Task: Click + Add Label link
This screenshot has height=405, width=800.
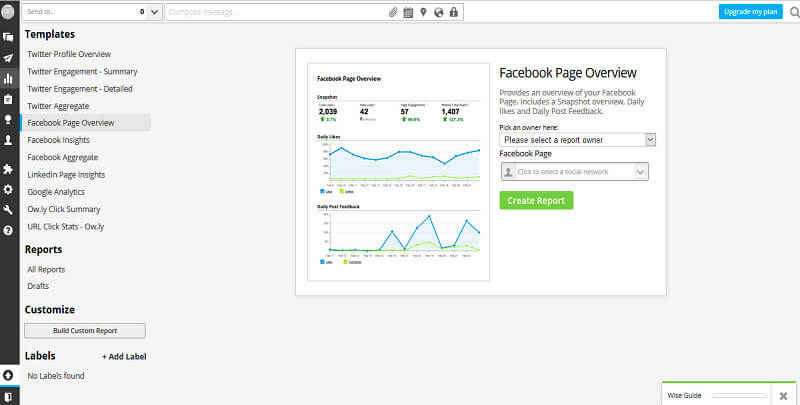Action: point(124,357)
